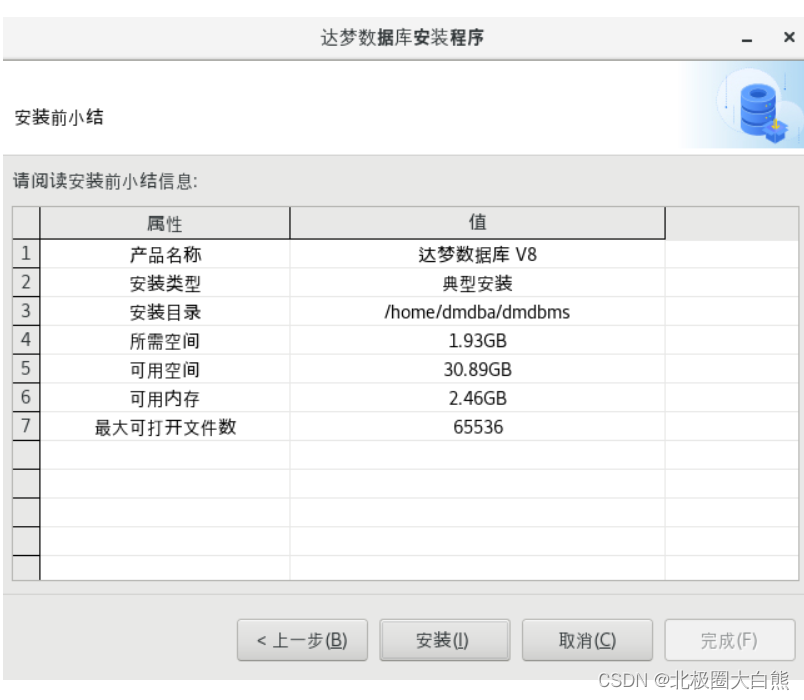
Task: Click the 典型安装 value cell
Action: pos(477,283)
